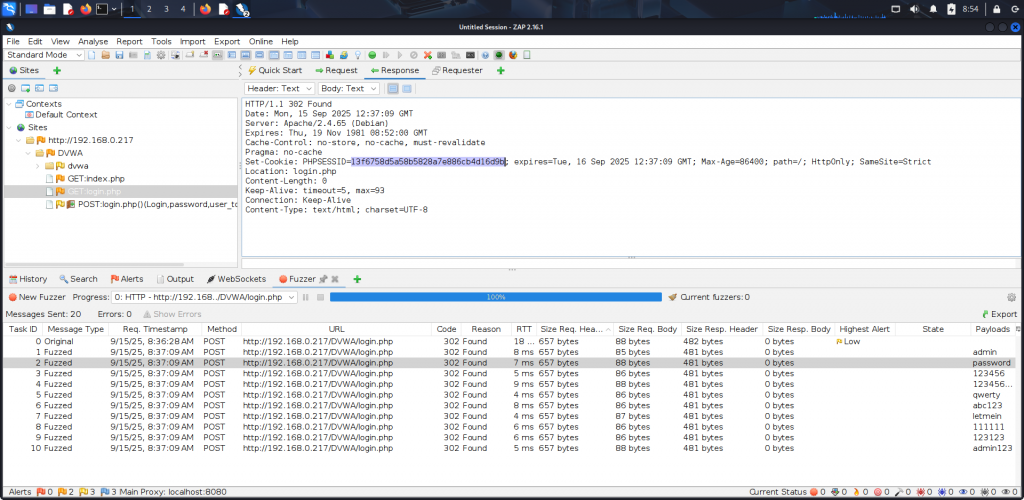Image resolution: width=1024 pixels, height=500 pixels.
Task: Click the green Set Break circle icon
Action: (x=372, y=55)
